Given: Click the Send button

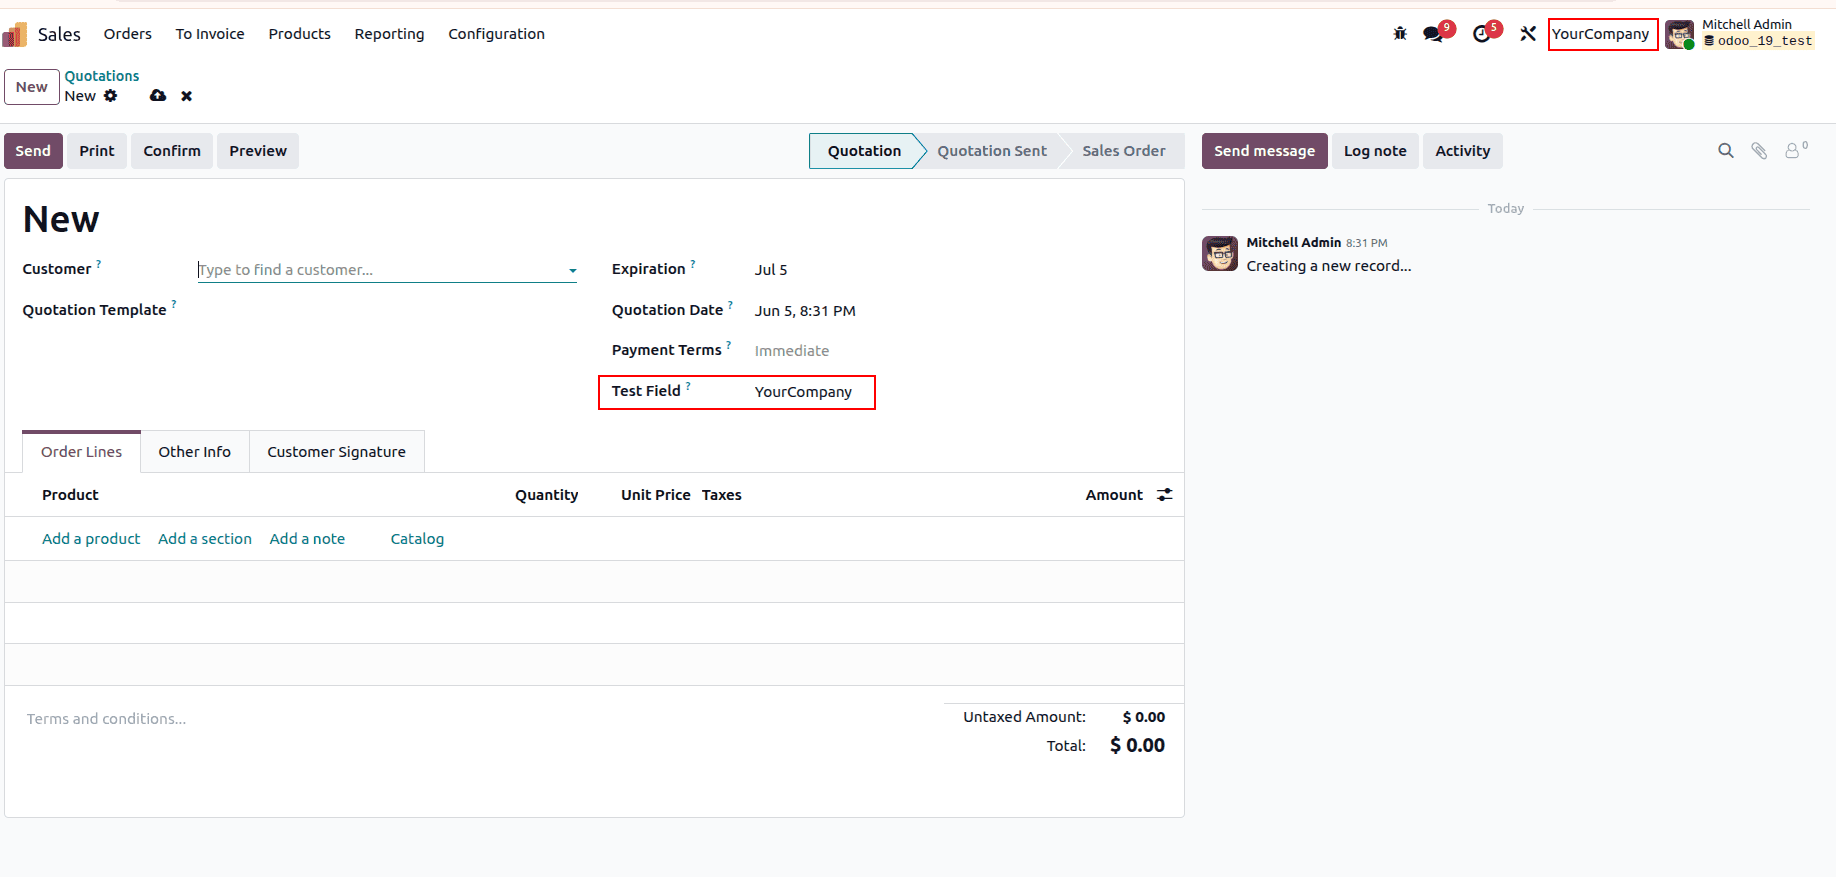Looking at the screenshot, I should coord(34,151).
